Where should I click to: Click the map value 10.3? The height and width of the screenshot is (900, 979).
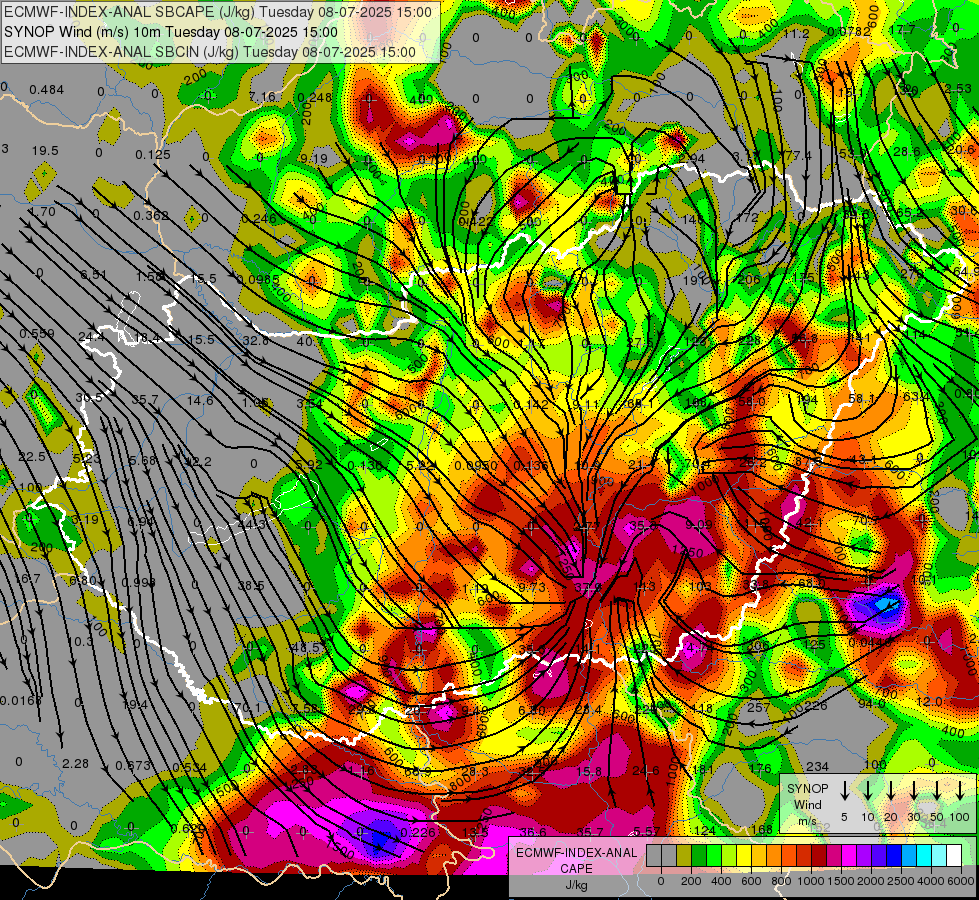(x=79, y=641)
